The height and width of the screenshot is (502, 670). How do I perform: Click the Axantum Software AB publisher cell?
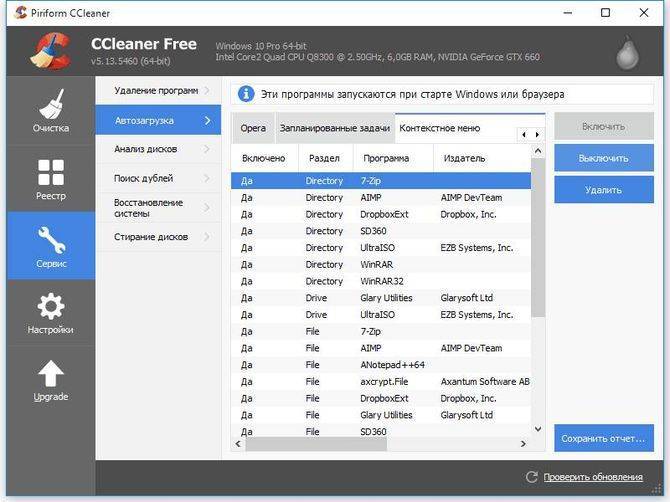(x=485, y=382)
